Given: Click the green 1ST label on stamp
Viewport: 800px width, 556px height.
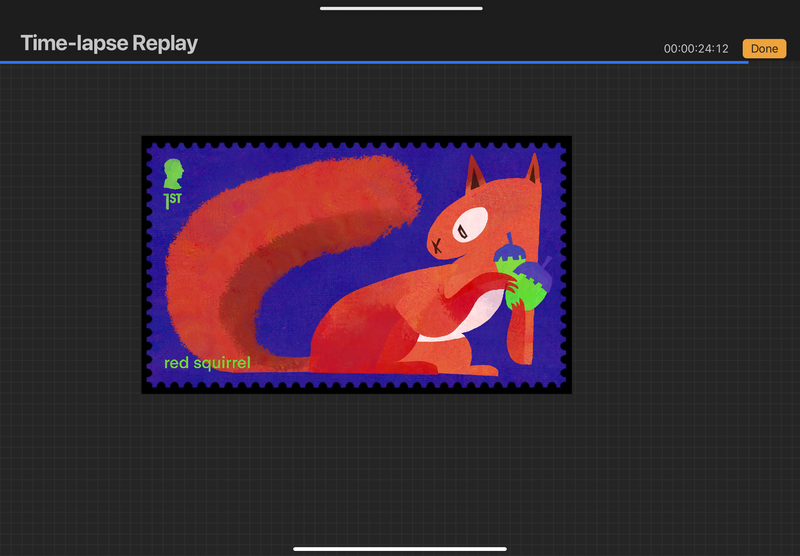Looking at the screenshot, I should coord(173,201).
